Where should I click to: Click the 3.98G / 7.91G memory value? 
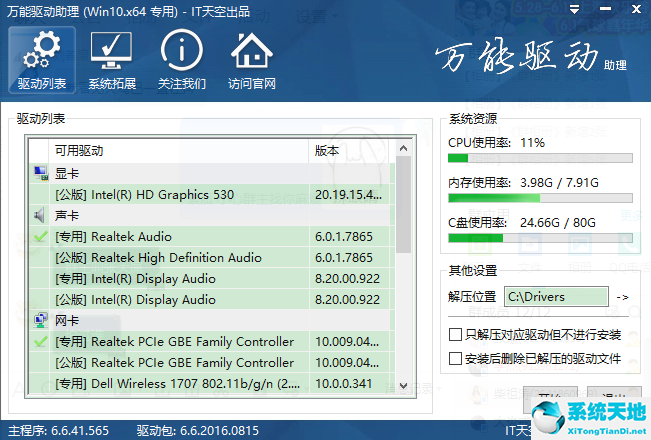point(559,183)
